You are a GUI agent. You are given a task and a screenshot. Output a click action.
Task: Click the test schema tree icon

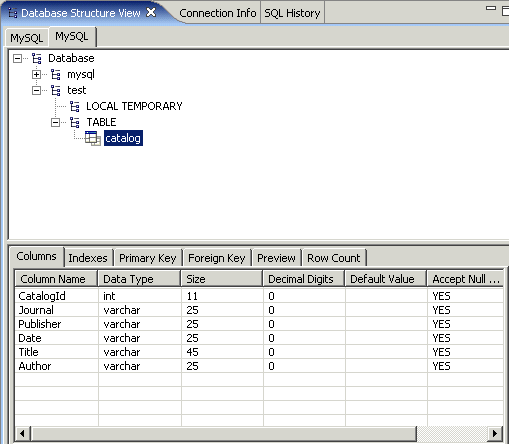coord(56,90)
